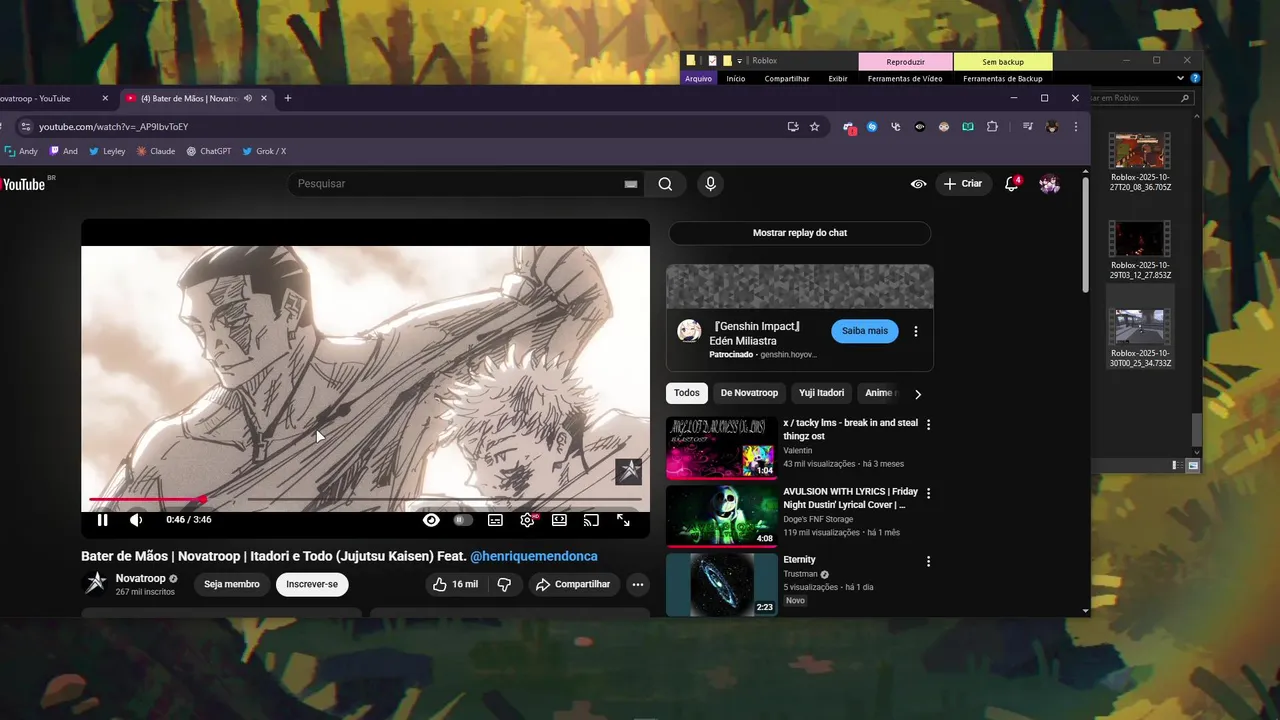Open a new browser tab with plus

pos(288,98)
